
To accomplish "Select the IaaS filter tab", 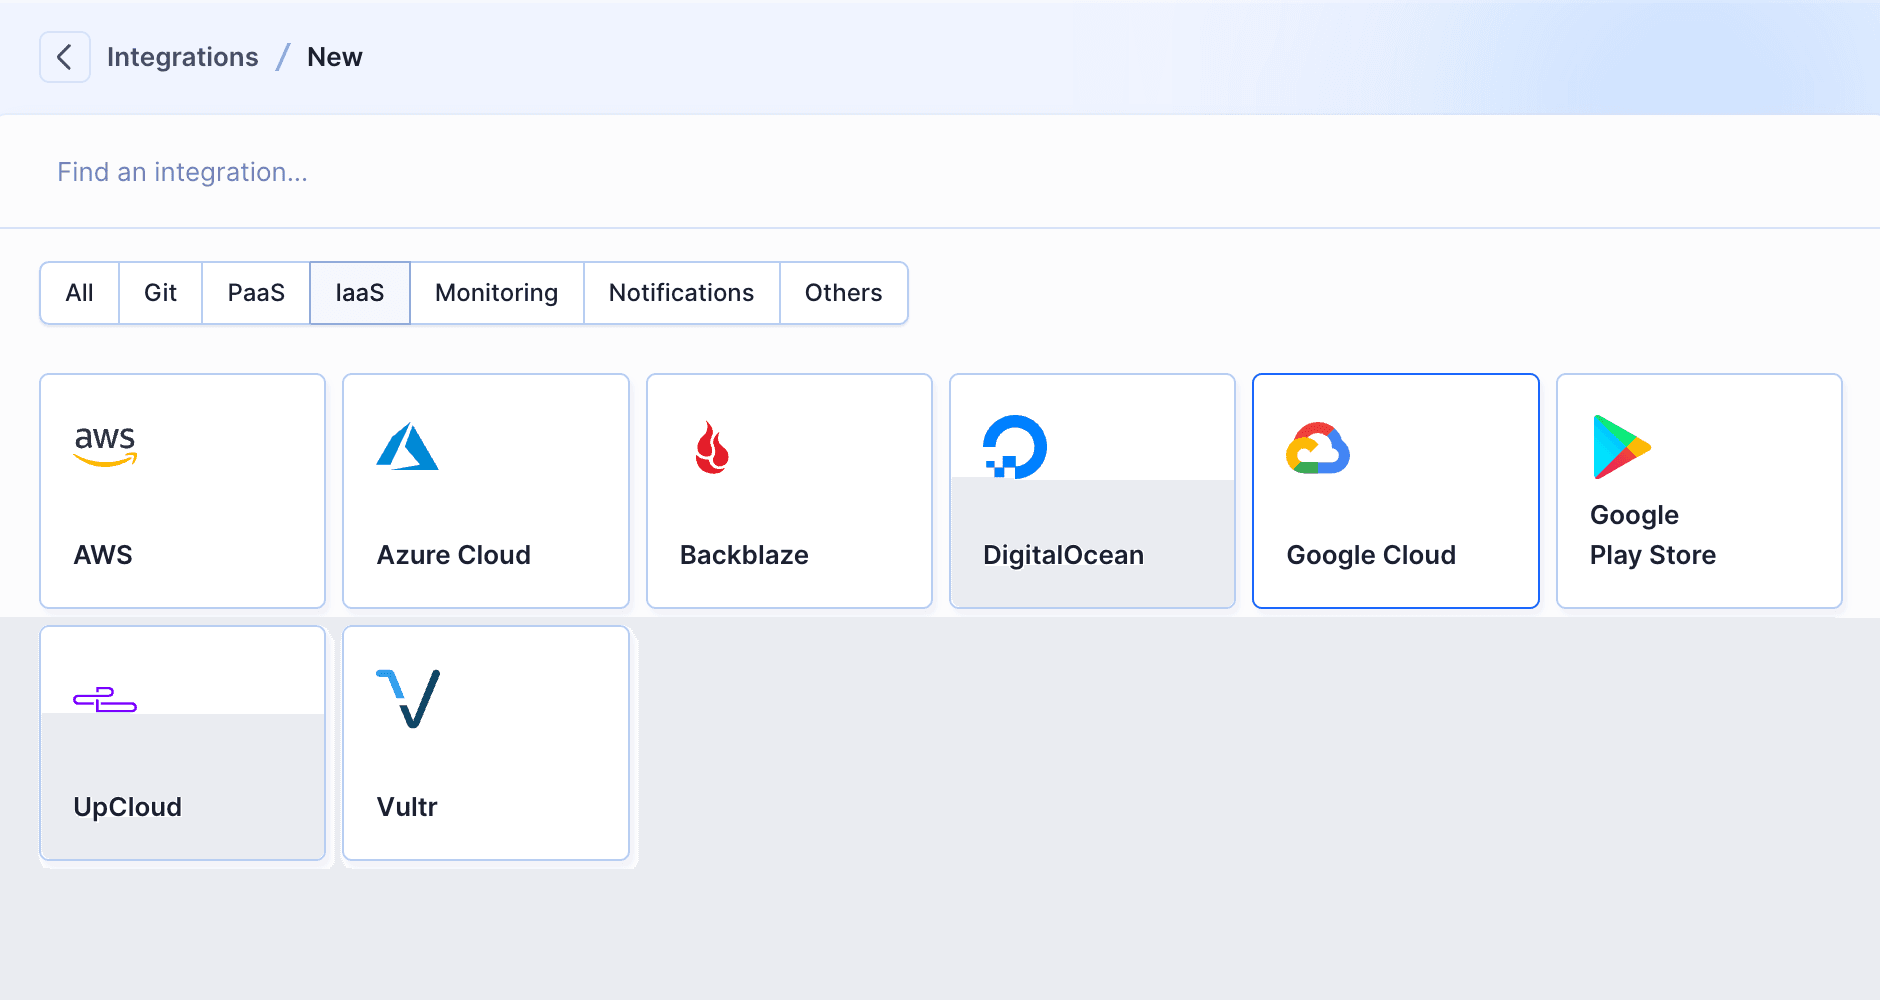I will pos(360,293).
